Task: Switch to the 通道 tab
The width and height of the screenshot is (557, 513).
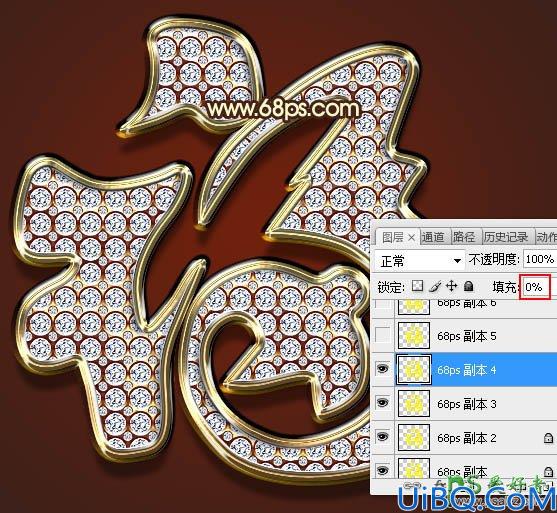Action: click(433, 237)
